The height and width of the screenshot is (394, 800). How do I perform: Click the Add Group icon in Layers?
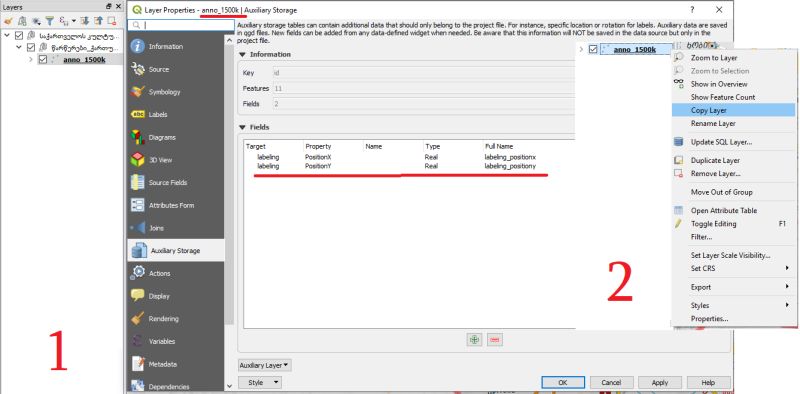click(22, 21)
